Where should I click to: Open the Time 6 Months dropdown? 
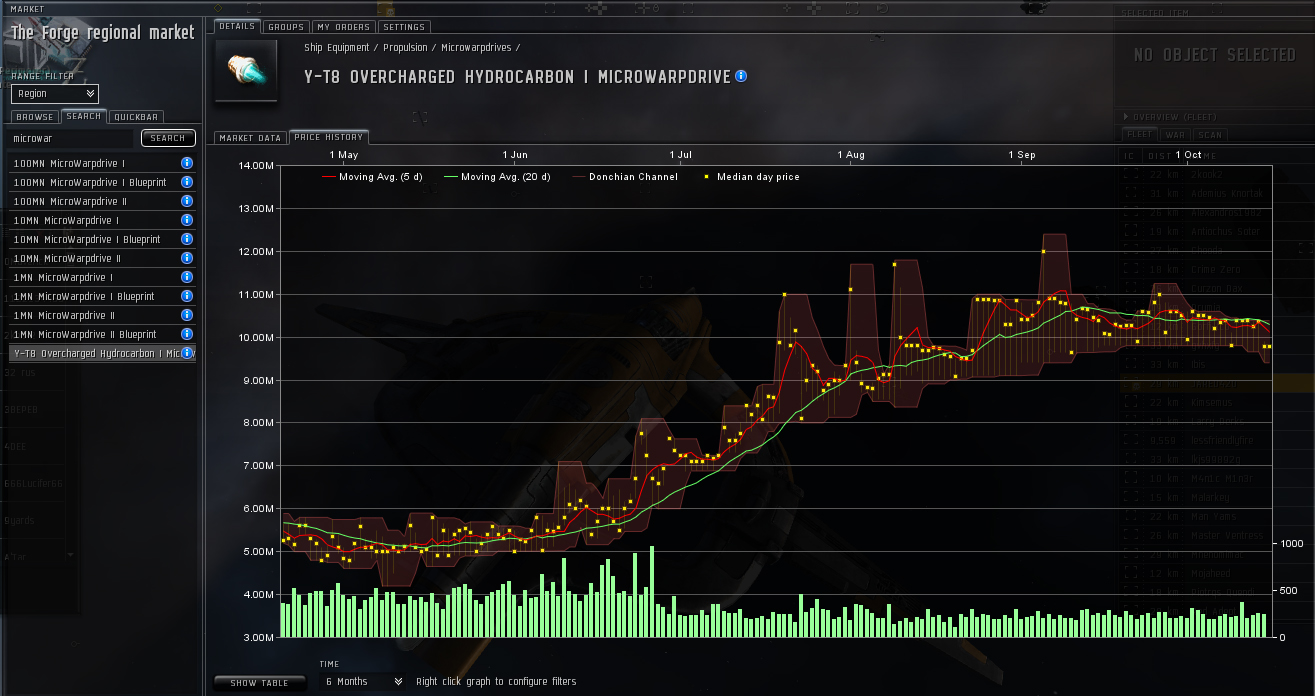tap(364, 681)
